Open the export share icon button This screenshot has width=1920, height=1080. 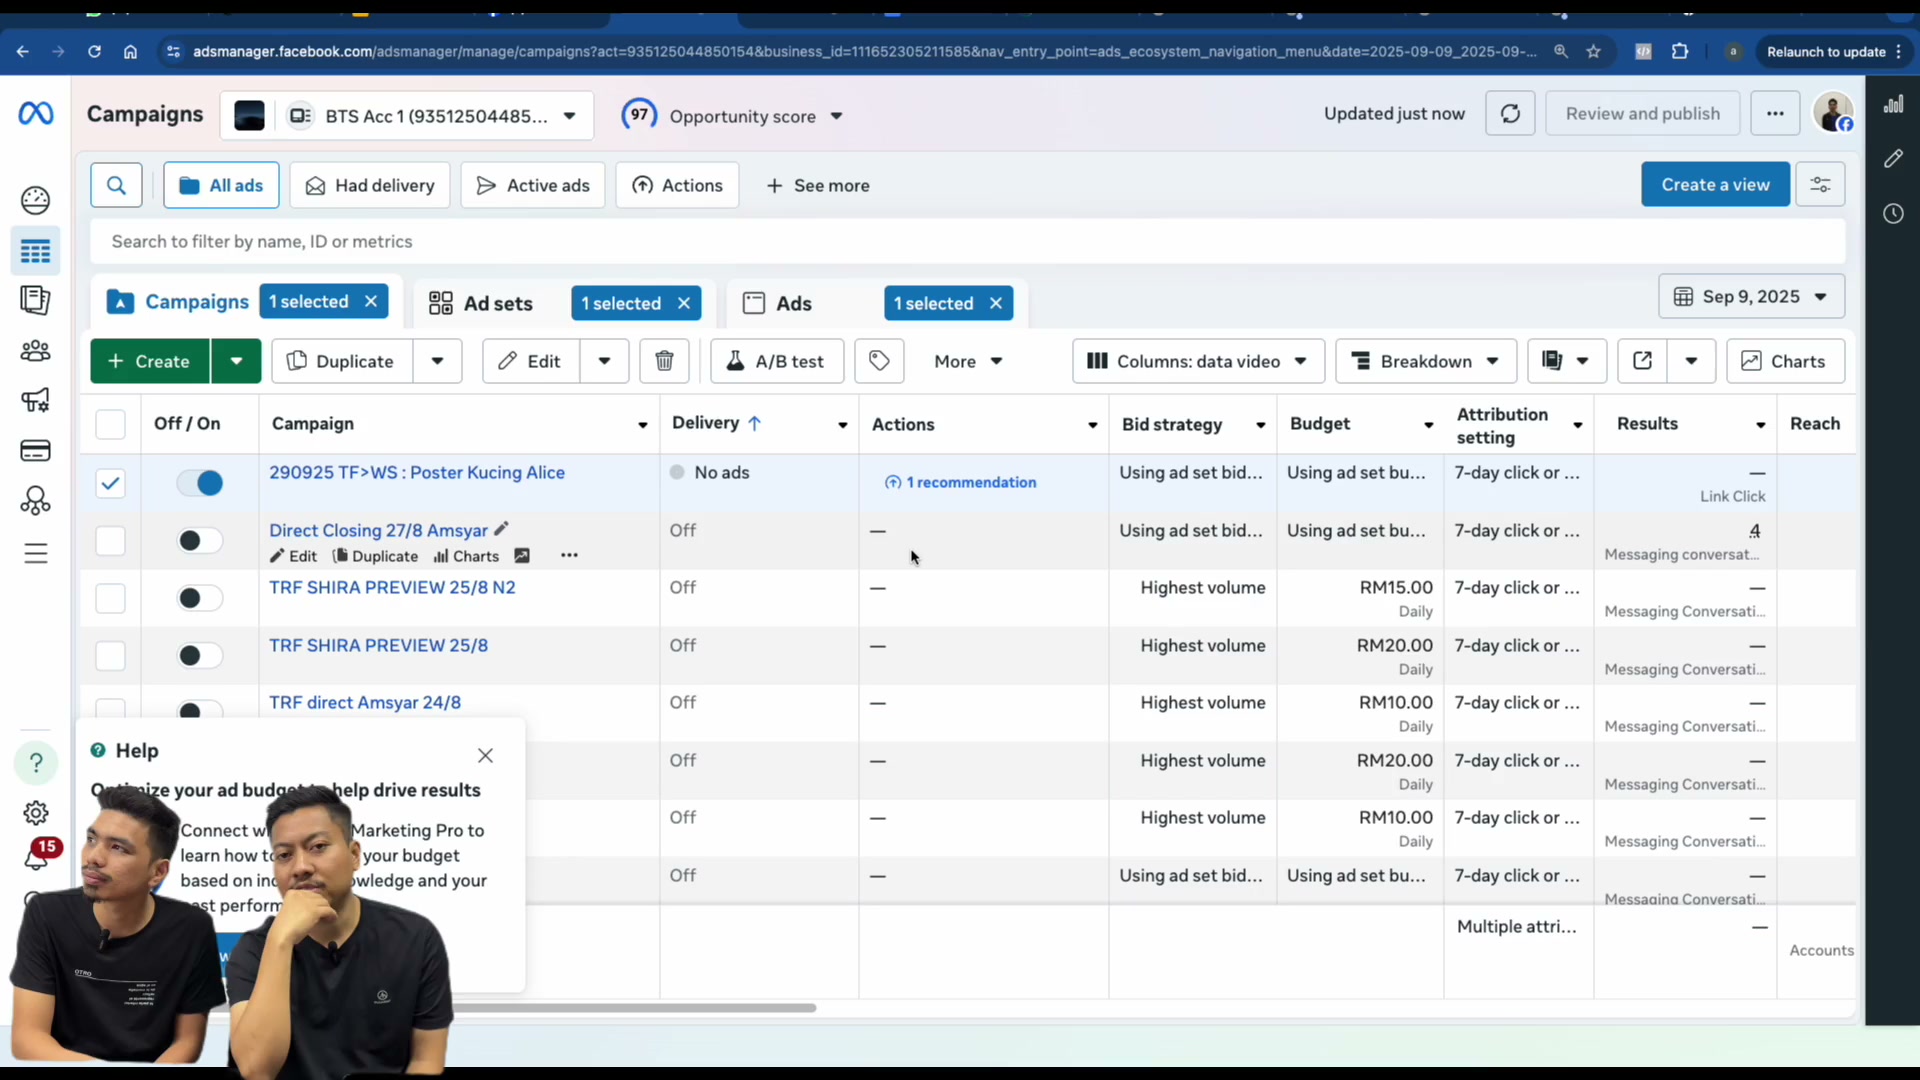[x=1642, y=361]
